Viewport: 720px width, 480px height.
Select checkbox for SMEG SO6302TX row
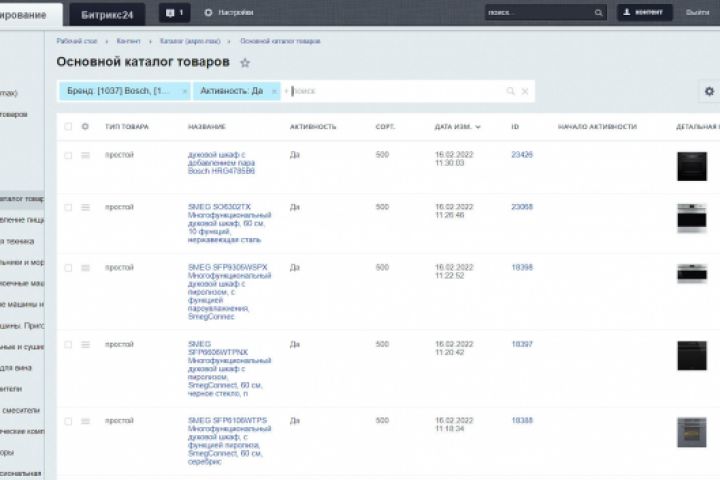click(68, 208)
